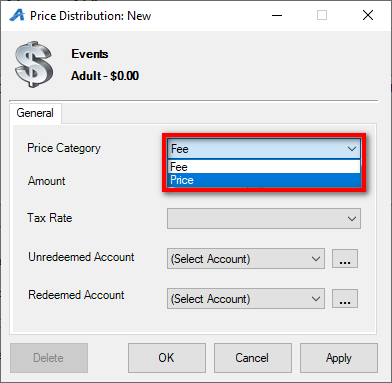
Task: Switch to the General tab
Action: (x=35, y=113)
